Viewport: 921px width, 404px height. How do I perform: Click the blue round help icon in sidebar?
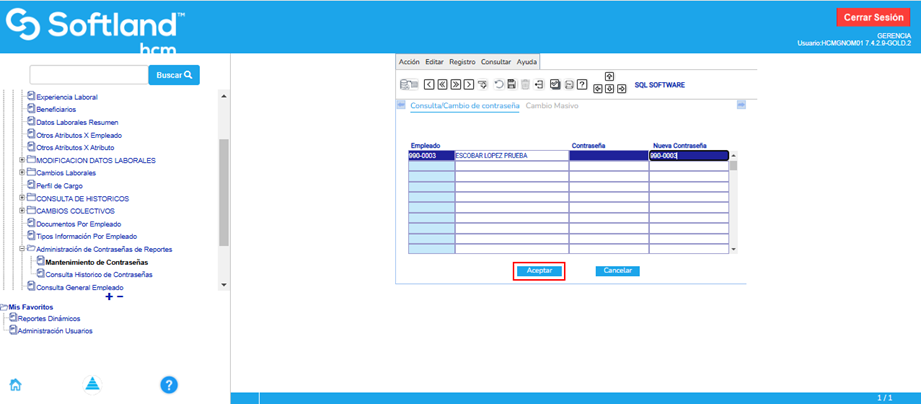point(169,385)
